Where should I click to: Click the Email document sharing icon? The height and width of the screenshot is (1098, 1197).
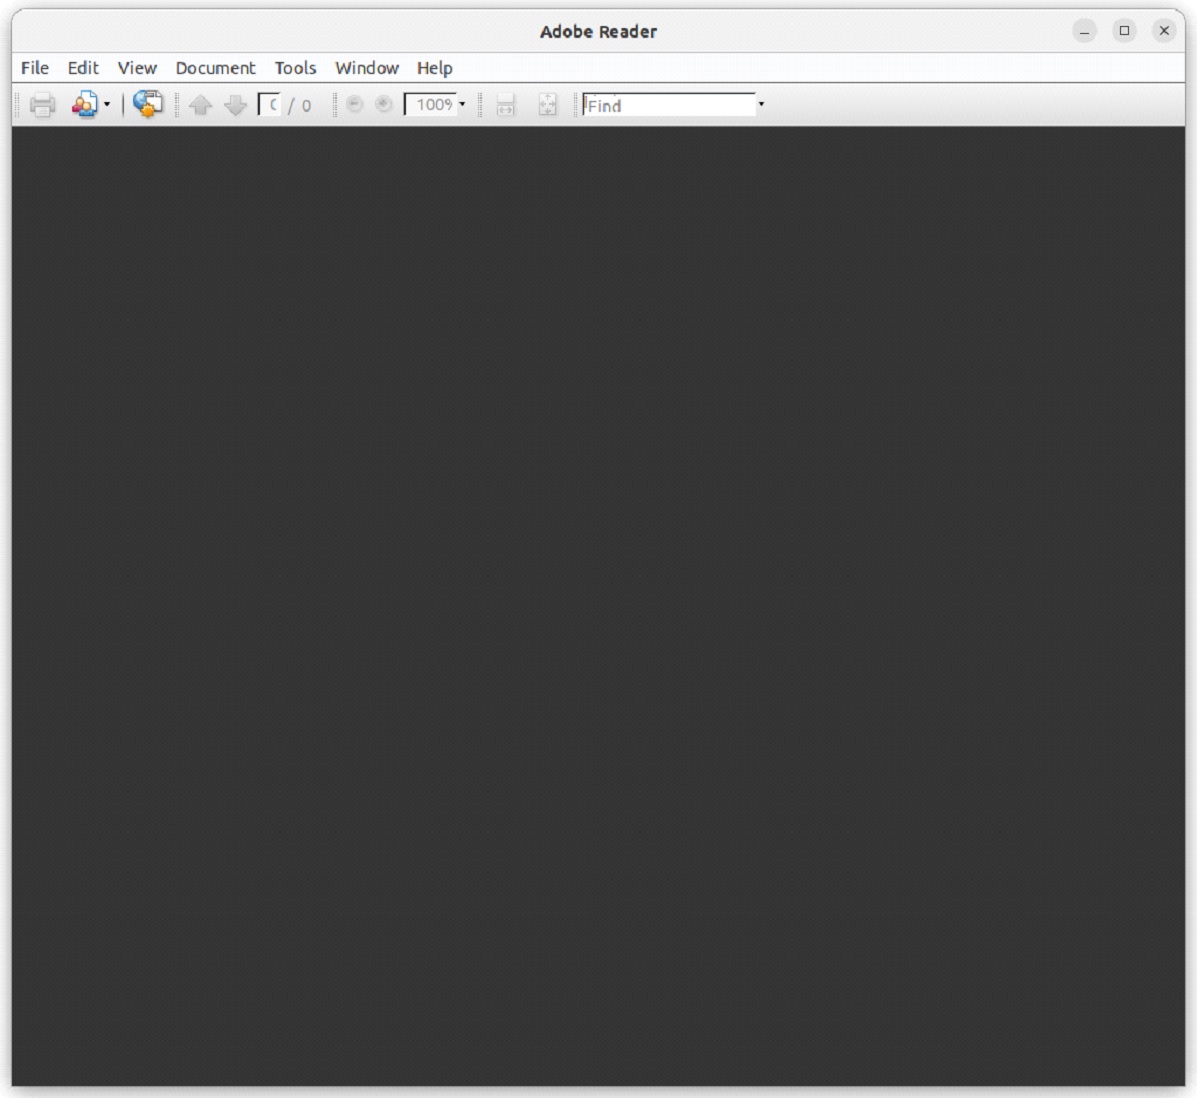(84, 104)
